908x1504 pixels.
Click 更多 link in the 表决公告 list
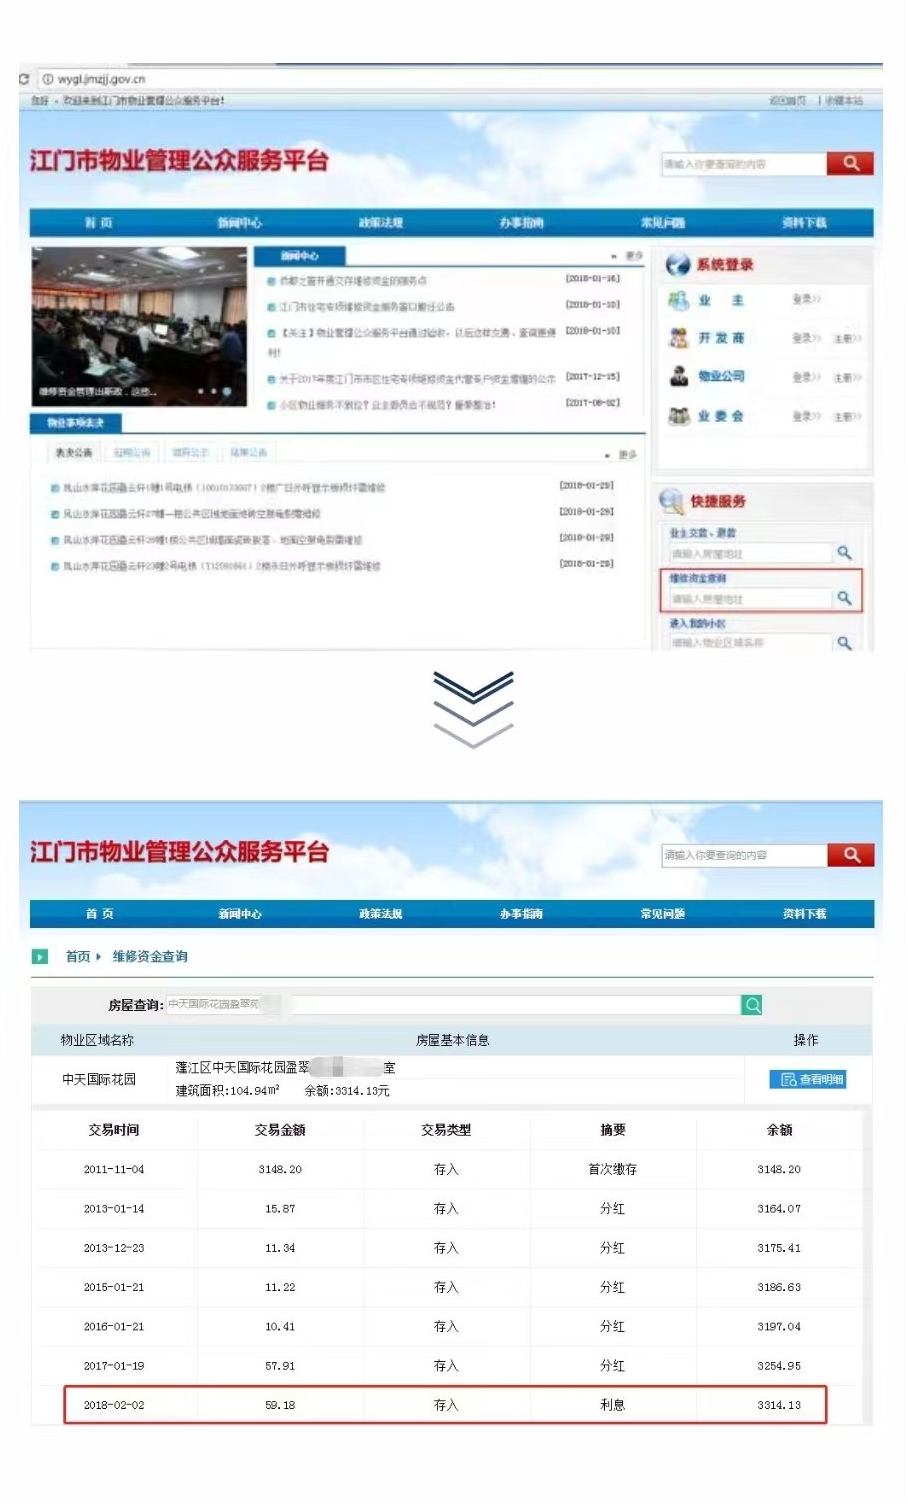point(627,454)
